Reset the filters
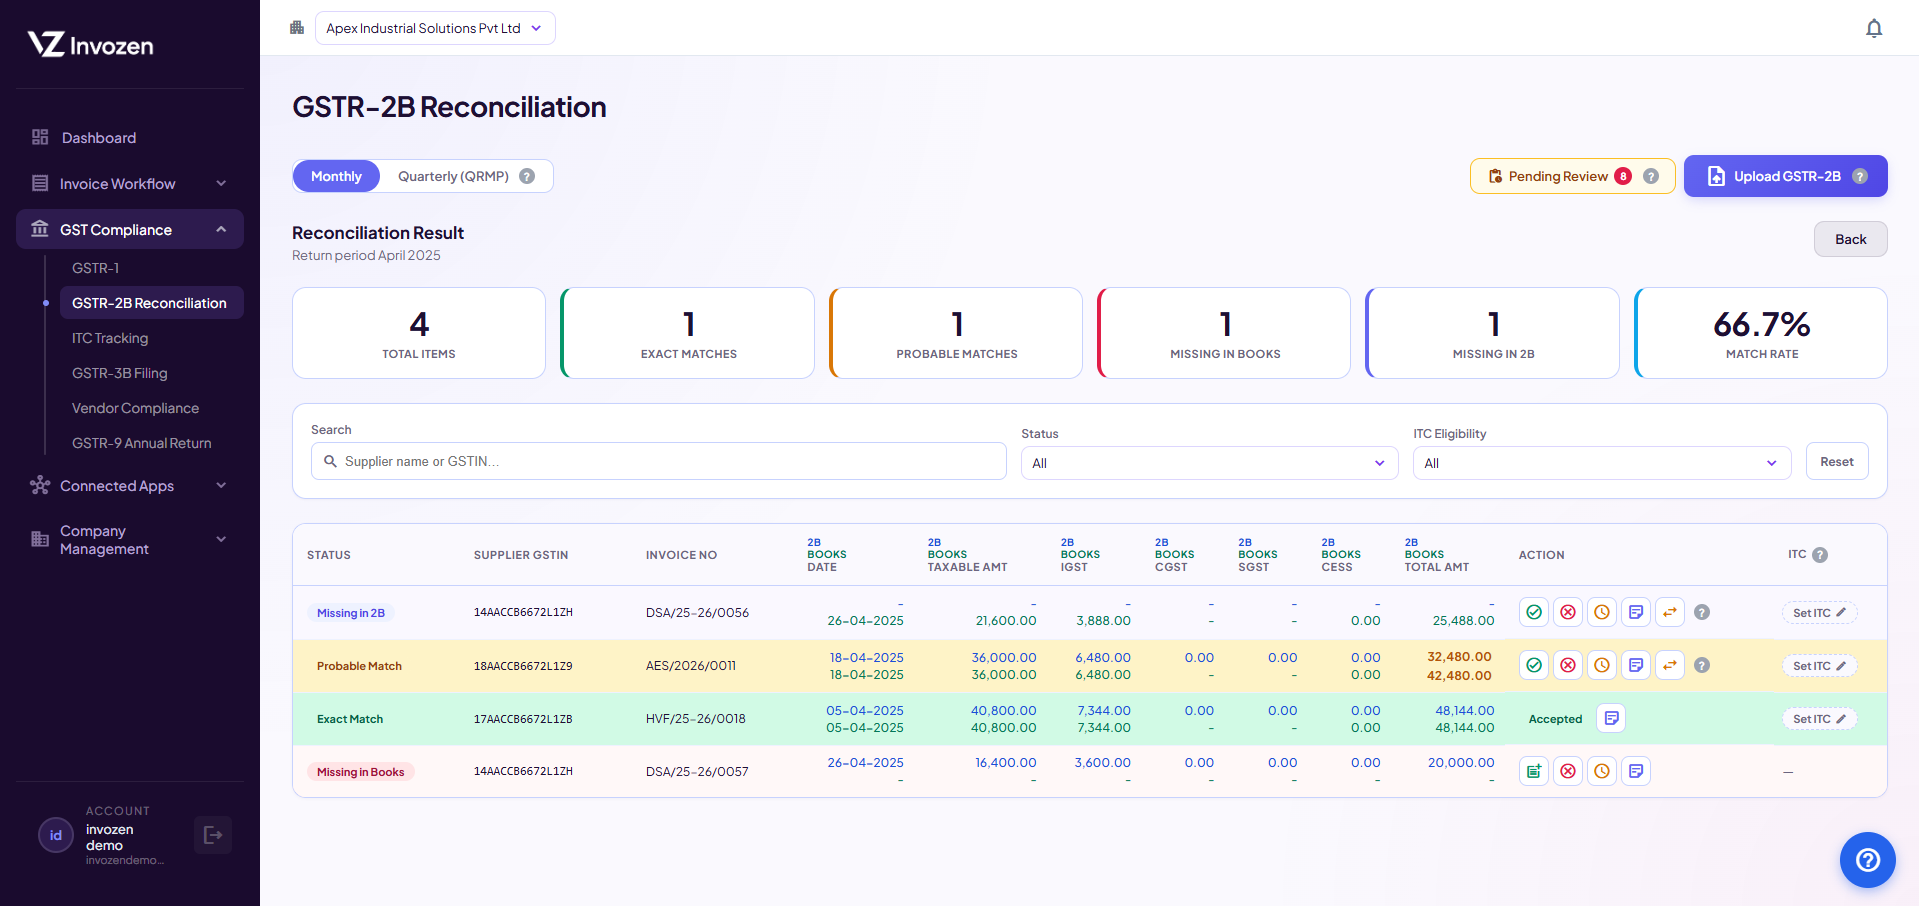1919x906 pixels. 1837,461
